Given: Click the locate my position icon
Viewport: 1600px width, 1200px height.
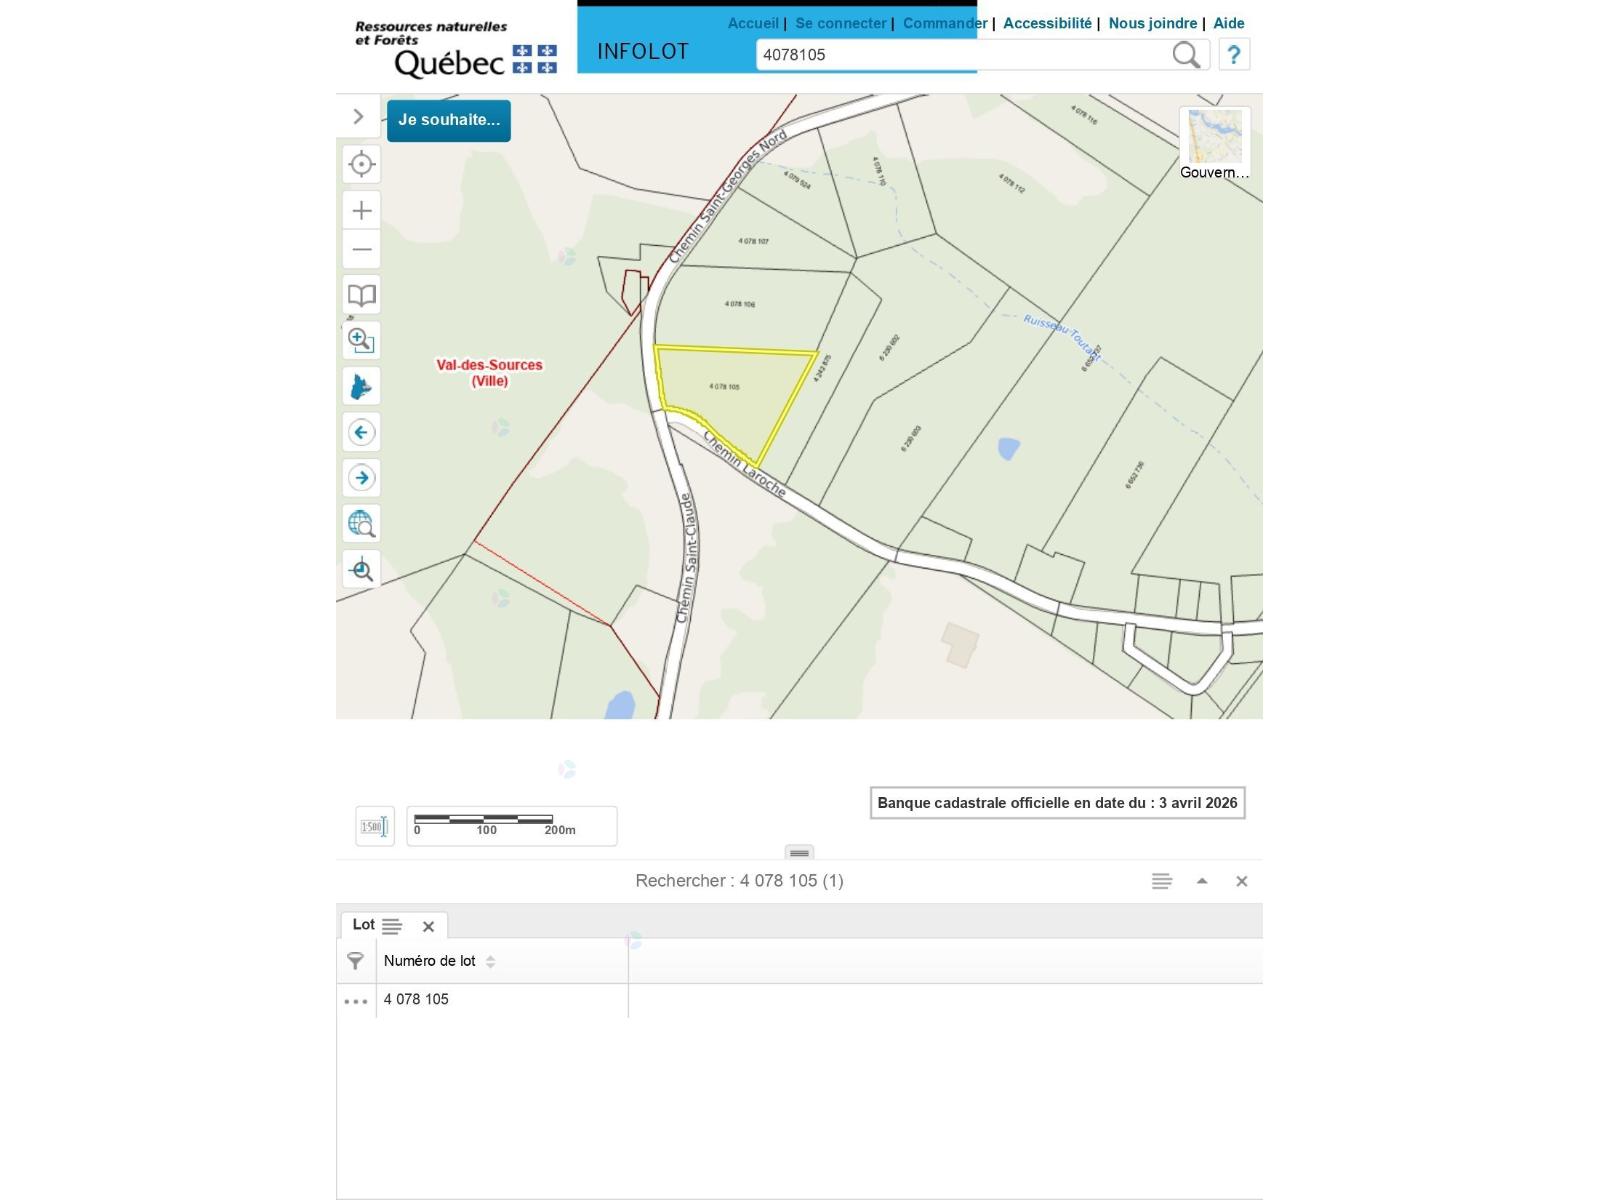Looking at the screenshot, I should point(362,164).
